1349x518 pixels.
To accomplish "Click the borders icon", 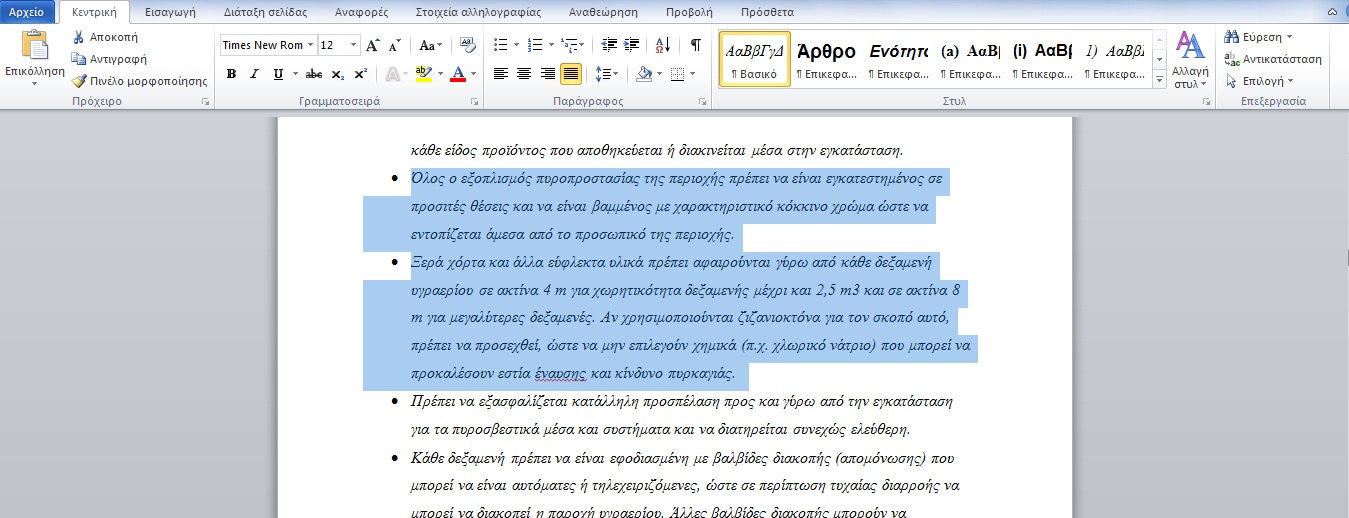I will [677, 74].
